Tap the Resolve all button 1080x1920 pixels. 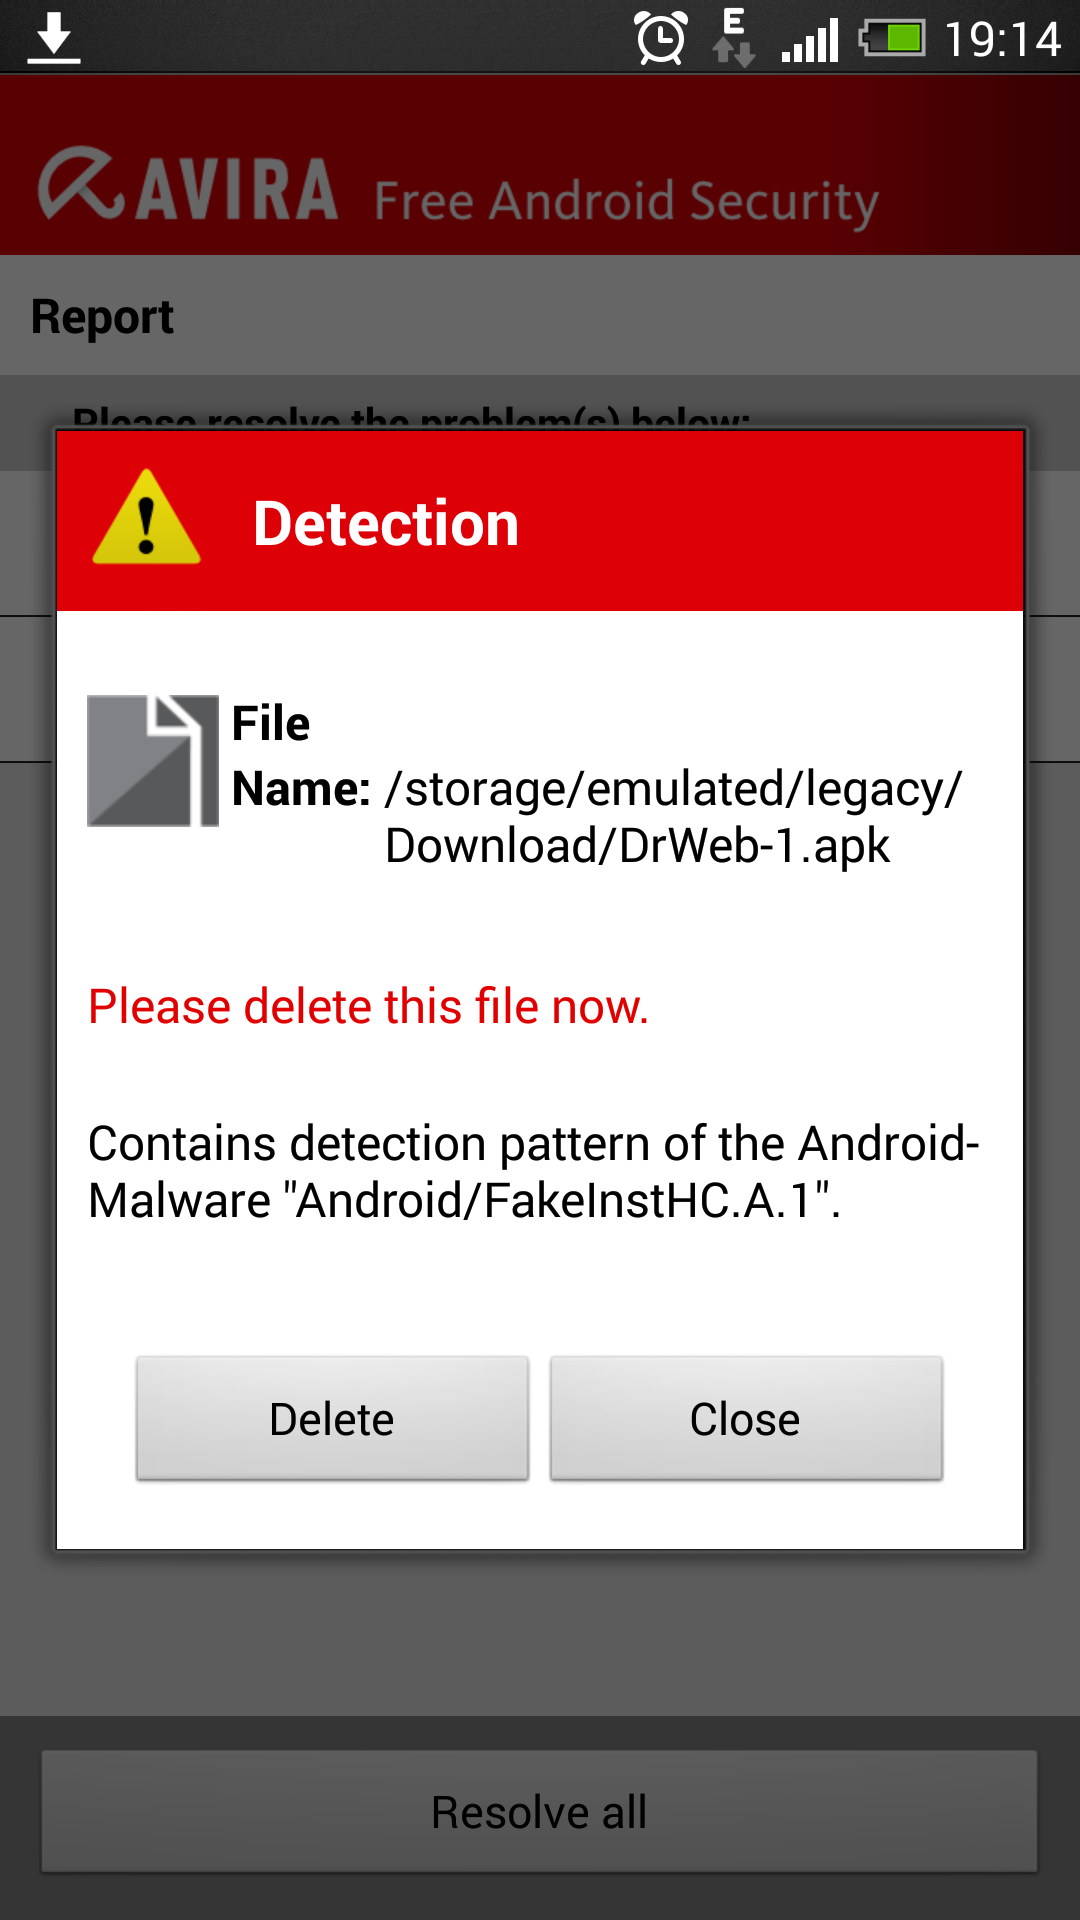(x=539, y=1811)
